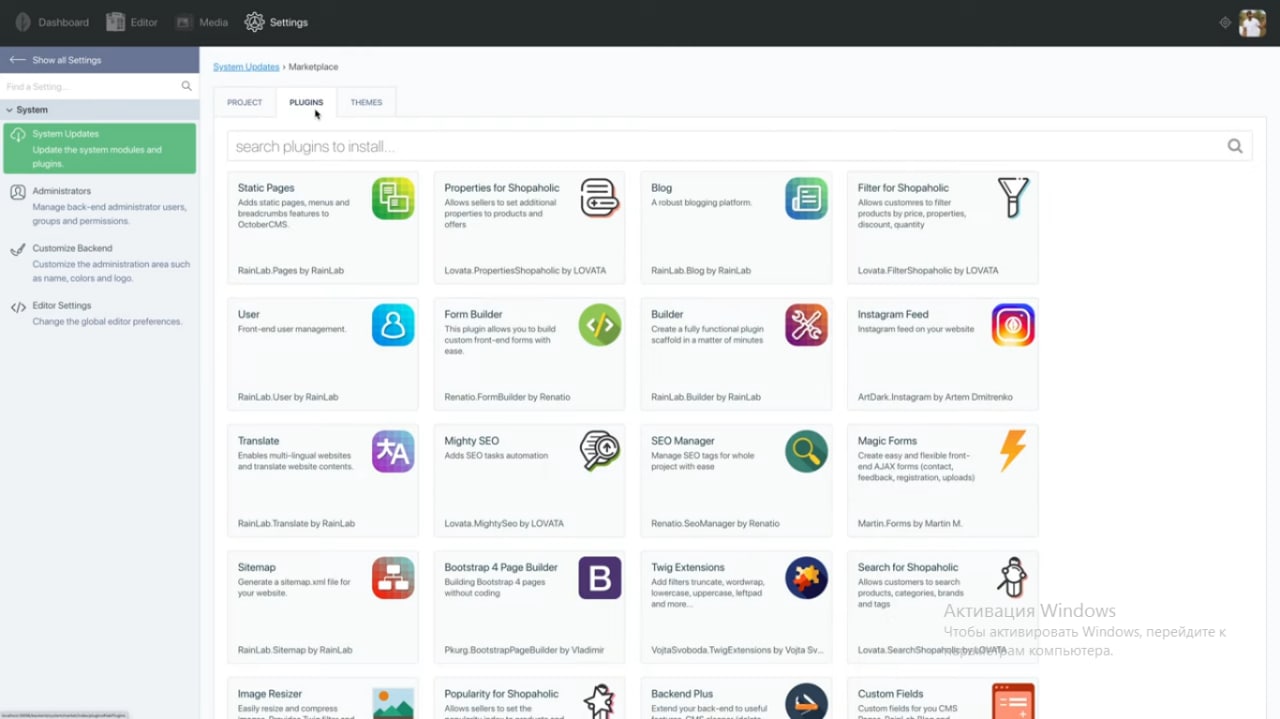Click the sidebar settings search icon
1280x719 pixels.
pyautogui.click(x=186, y=87)
